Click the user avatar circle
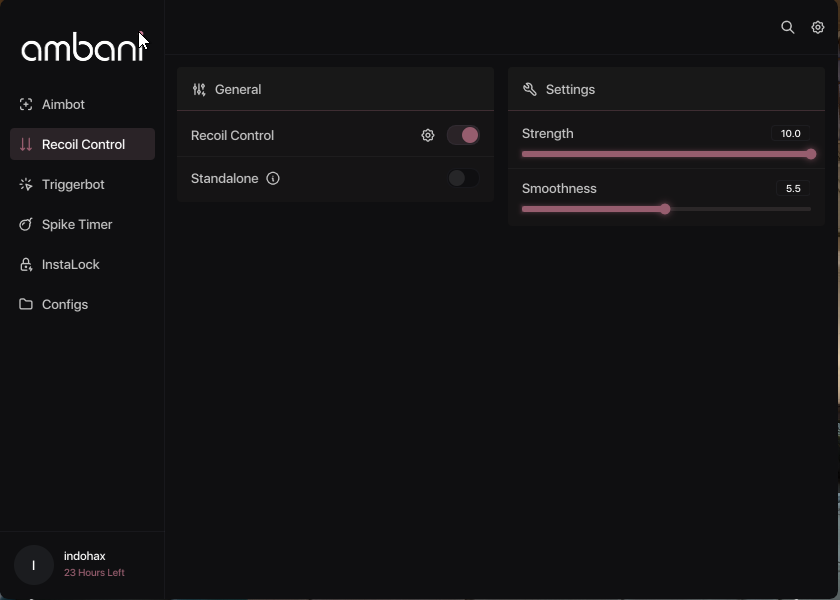Screen dimensions: 840x600 (x=34, y=565)
